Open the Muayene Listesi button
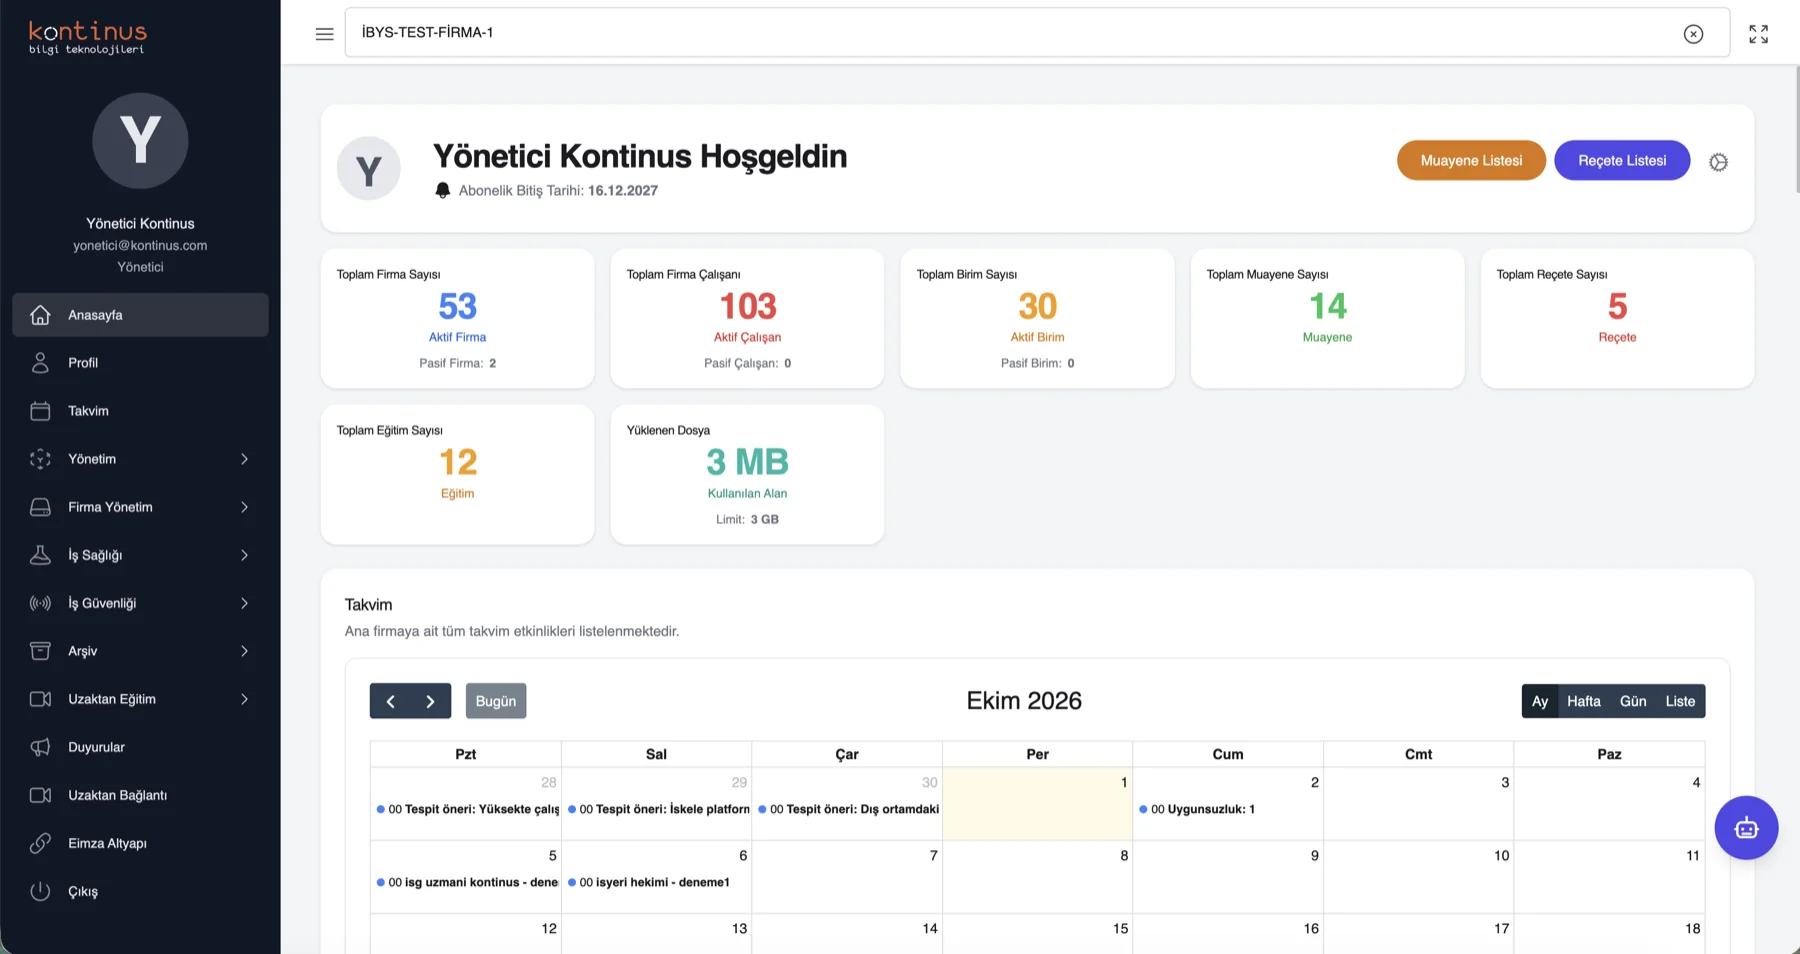The image size is (1800, 954). [x=1471, y=161]
